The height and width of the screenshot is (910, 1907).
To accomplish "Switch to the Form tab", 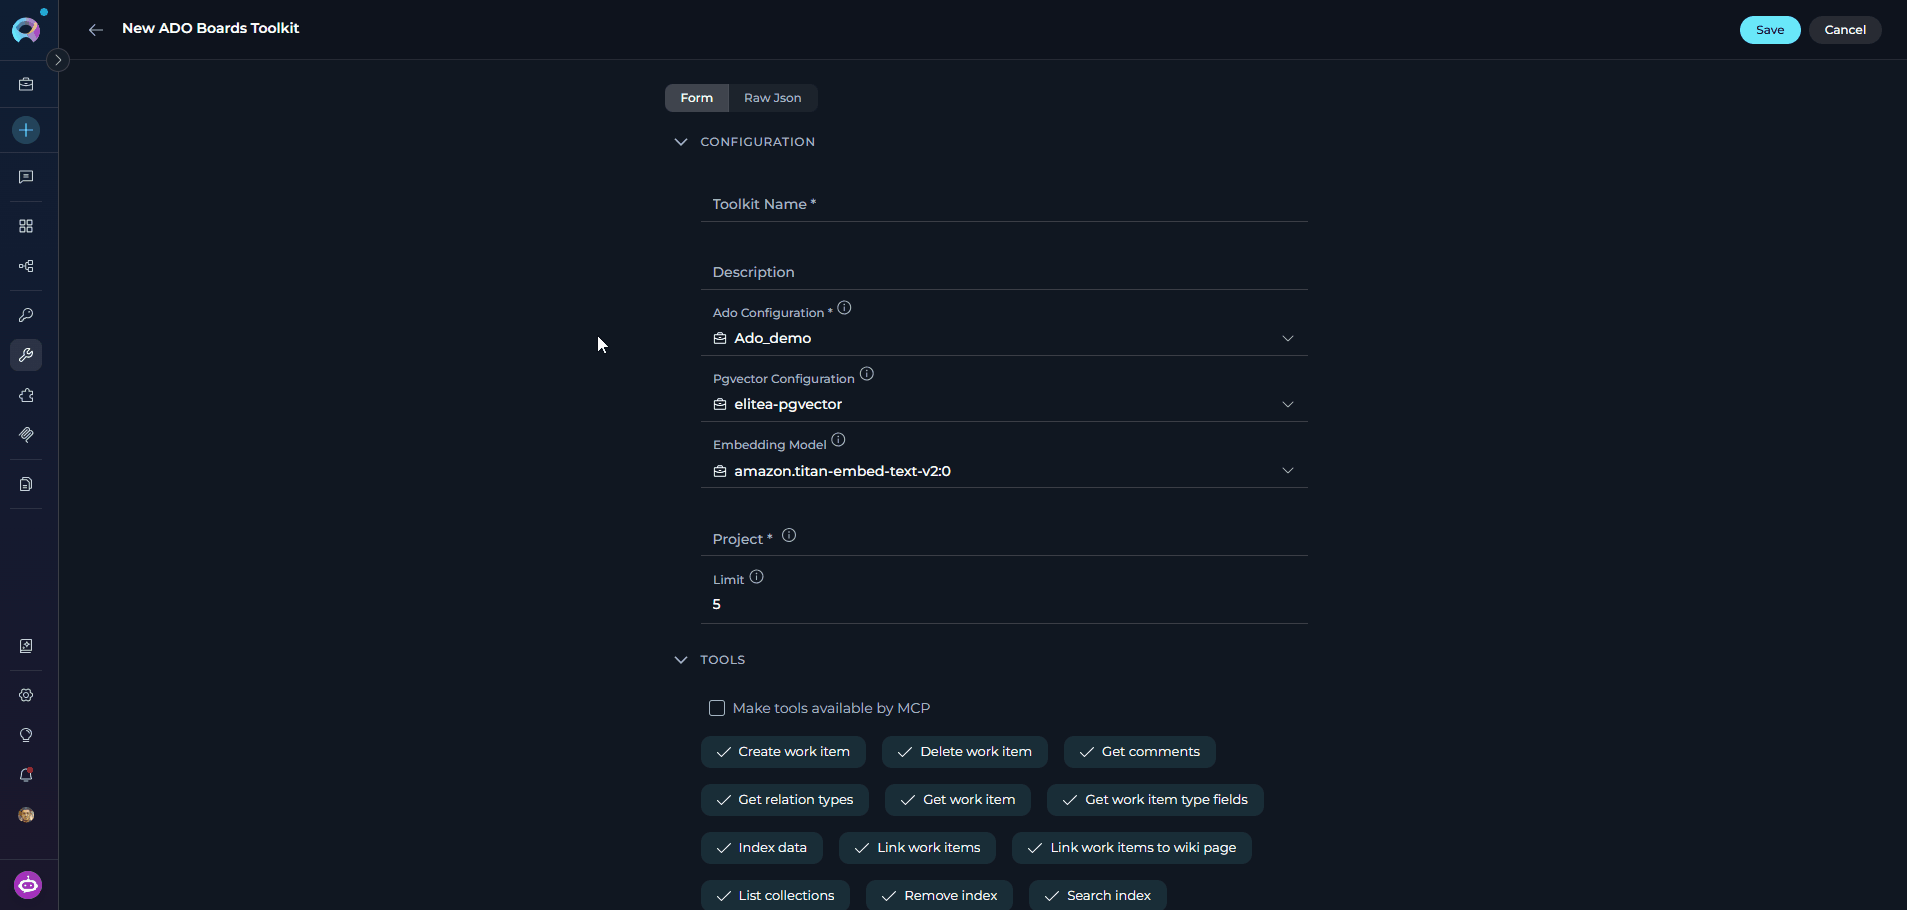I will tap(697, 98).
